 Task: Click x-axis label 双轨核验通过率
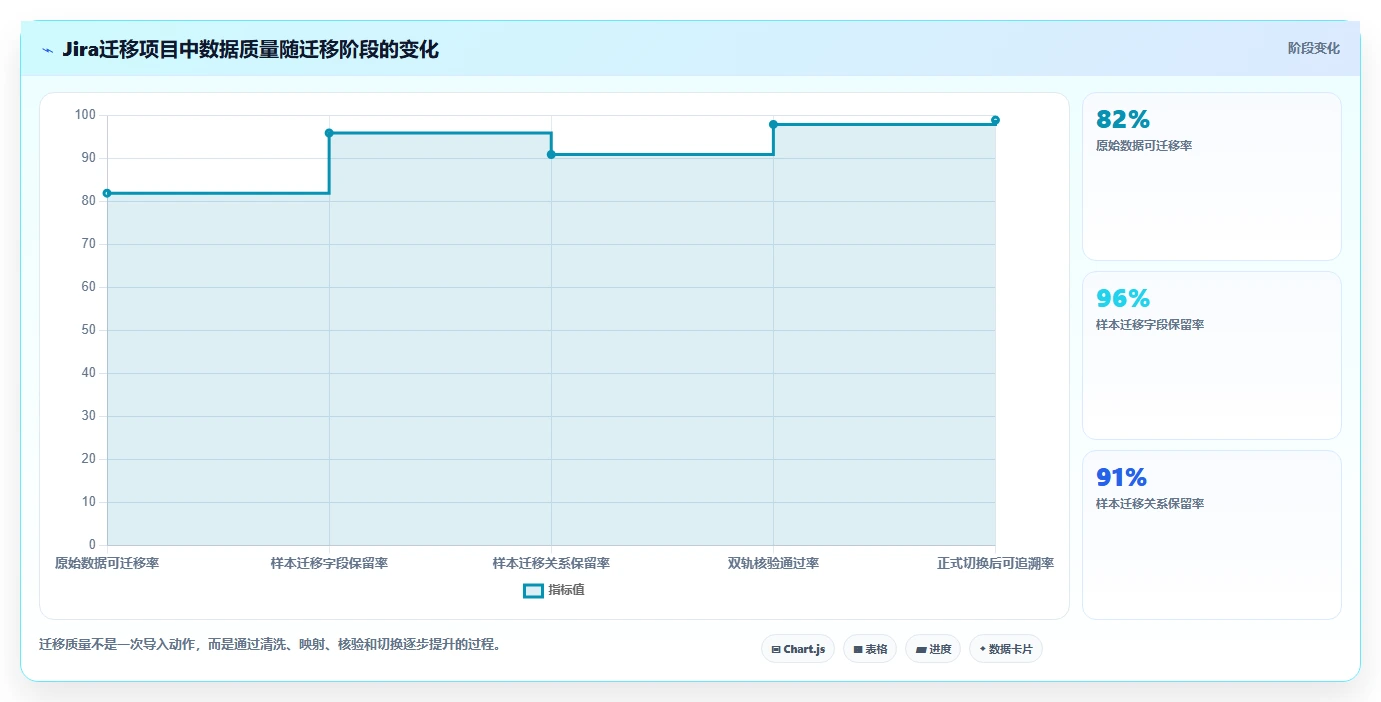[773, 563]
